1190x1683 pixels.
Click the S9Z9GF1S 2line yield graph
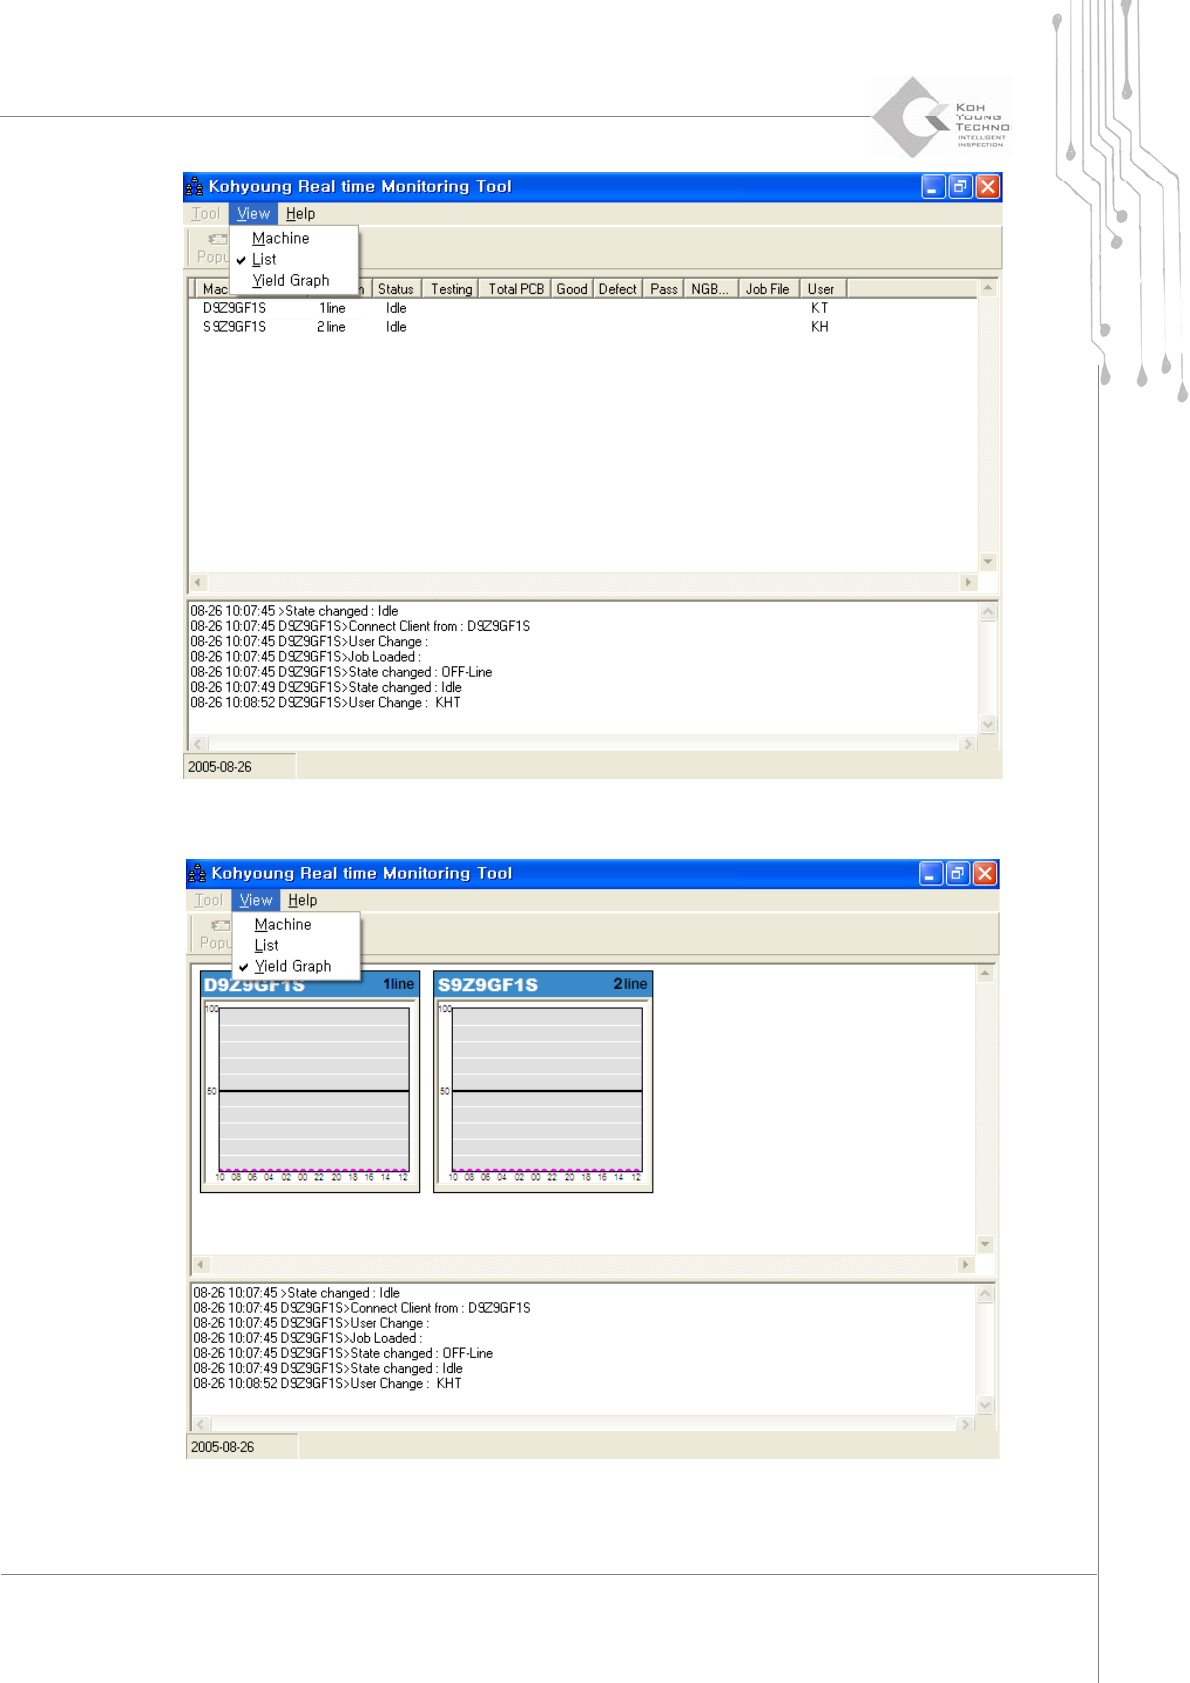pos(543,1082)
